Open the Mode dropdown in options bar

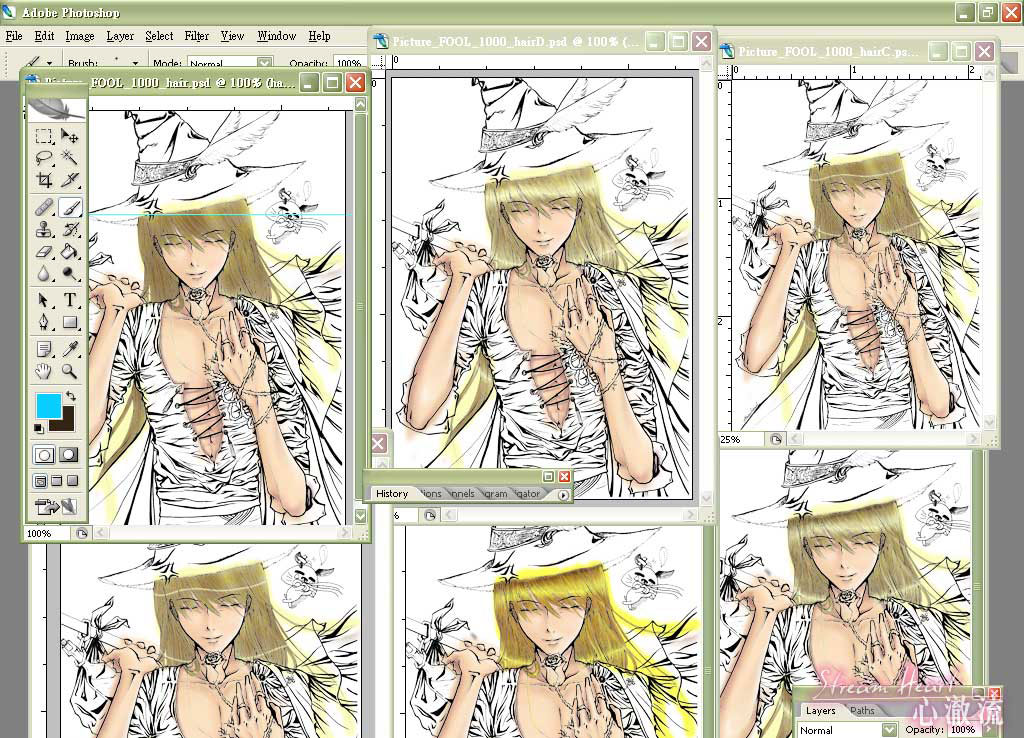coord(264,63)
